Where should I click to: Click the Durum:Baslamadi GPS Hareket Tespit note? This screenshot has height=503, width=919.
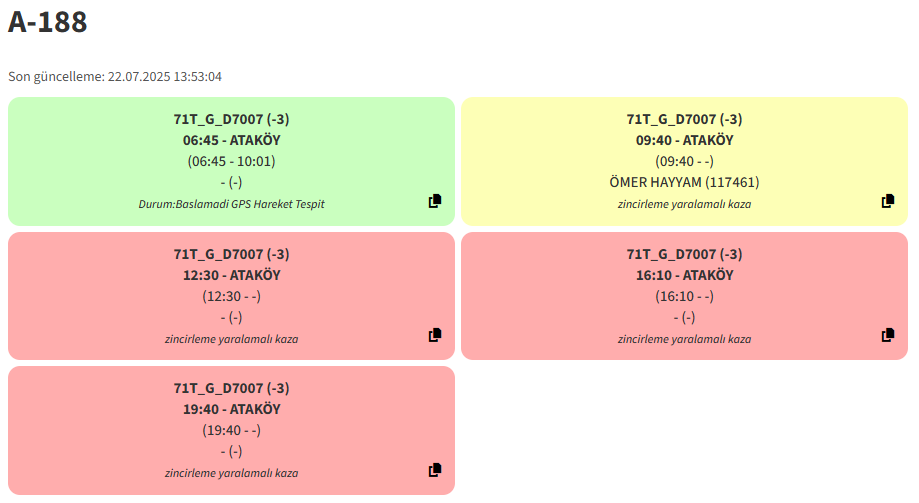pyautogui.click(x=232, y=204)
